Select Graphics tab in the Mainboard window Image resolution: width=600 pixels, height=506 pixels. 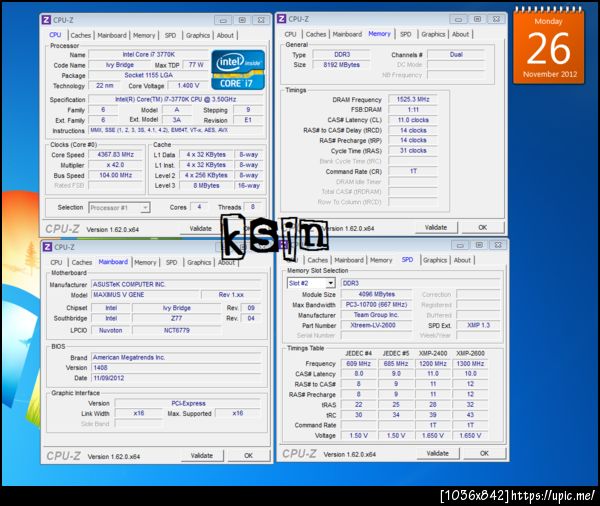click(199, 262)
